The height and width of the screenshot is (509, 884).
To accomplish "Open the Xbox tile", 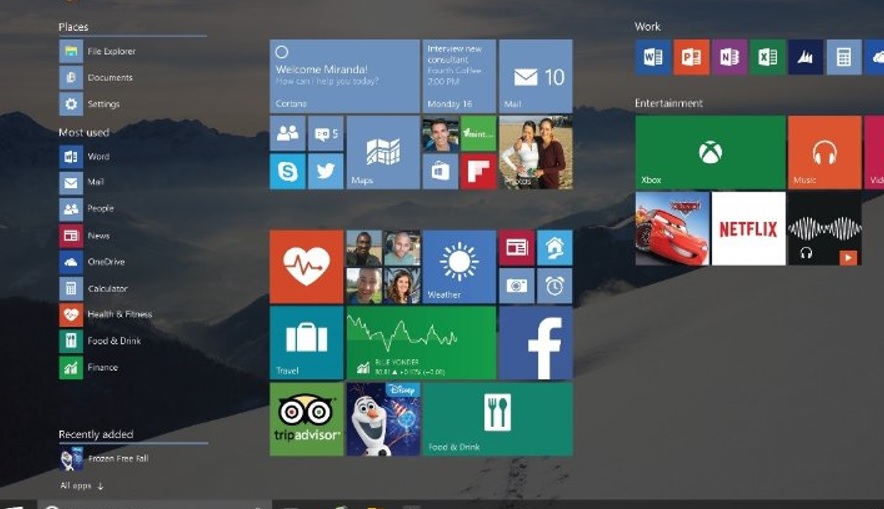I will pyautogui.click(x=710, y=152).
